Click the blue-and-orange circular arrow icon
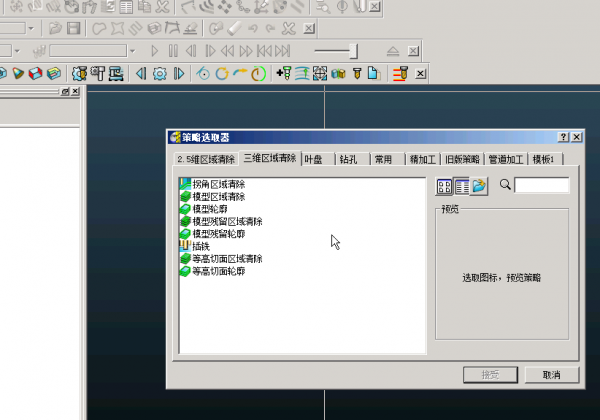 [222, 73]
